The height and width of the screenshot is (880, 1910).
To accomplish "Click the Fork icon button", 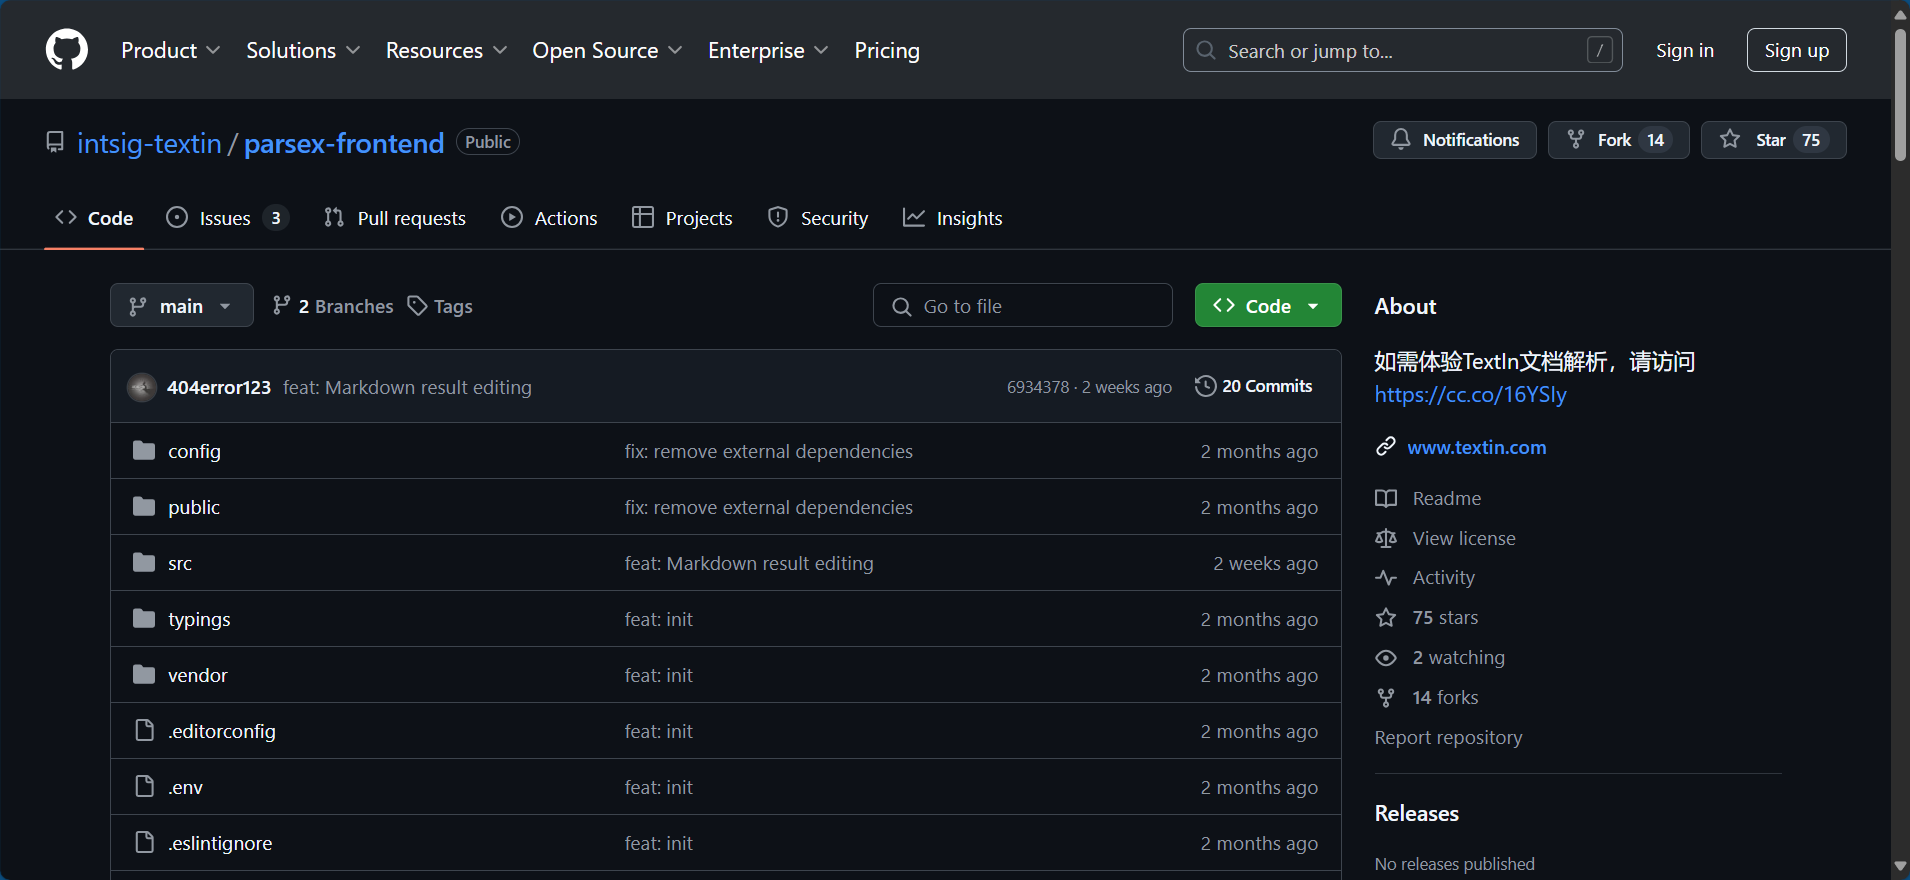I will 1576,140.
